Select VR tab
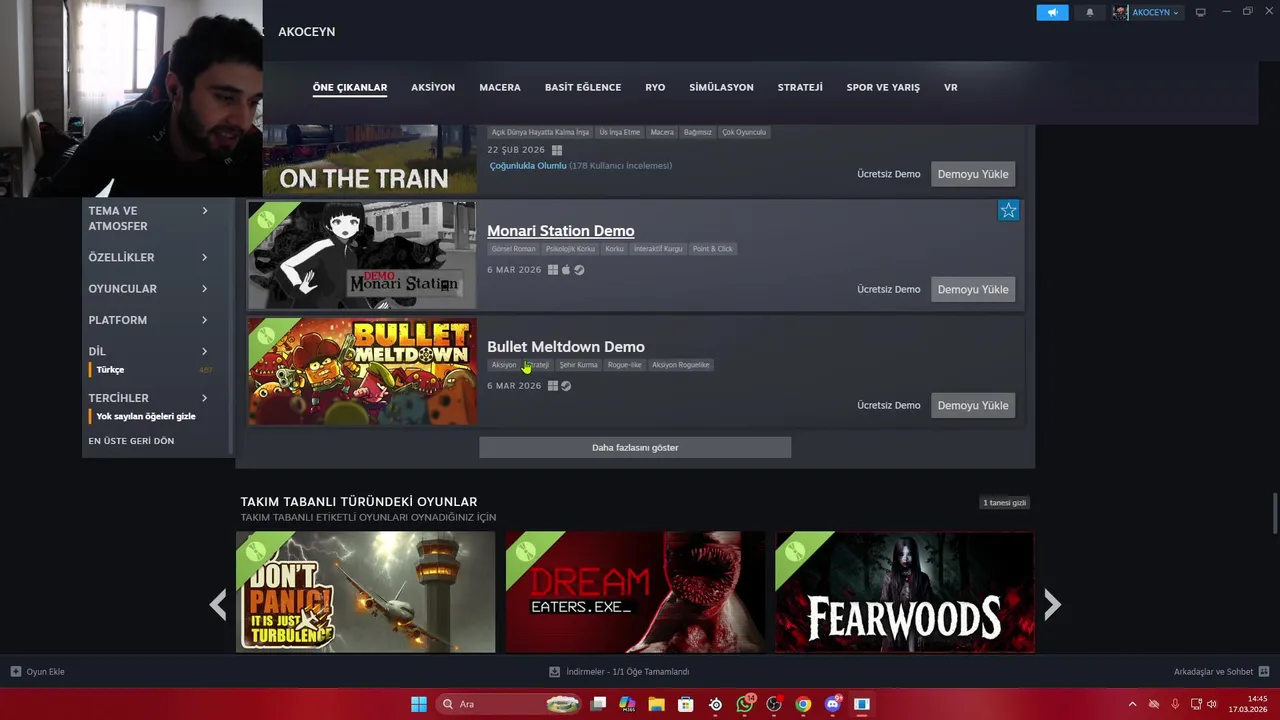 tap(951, 87)
